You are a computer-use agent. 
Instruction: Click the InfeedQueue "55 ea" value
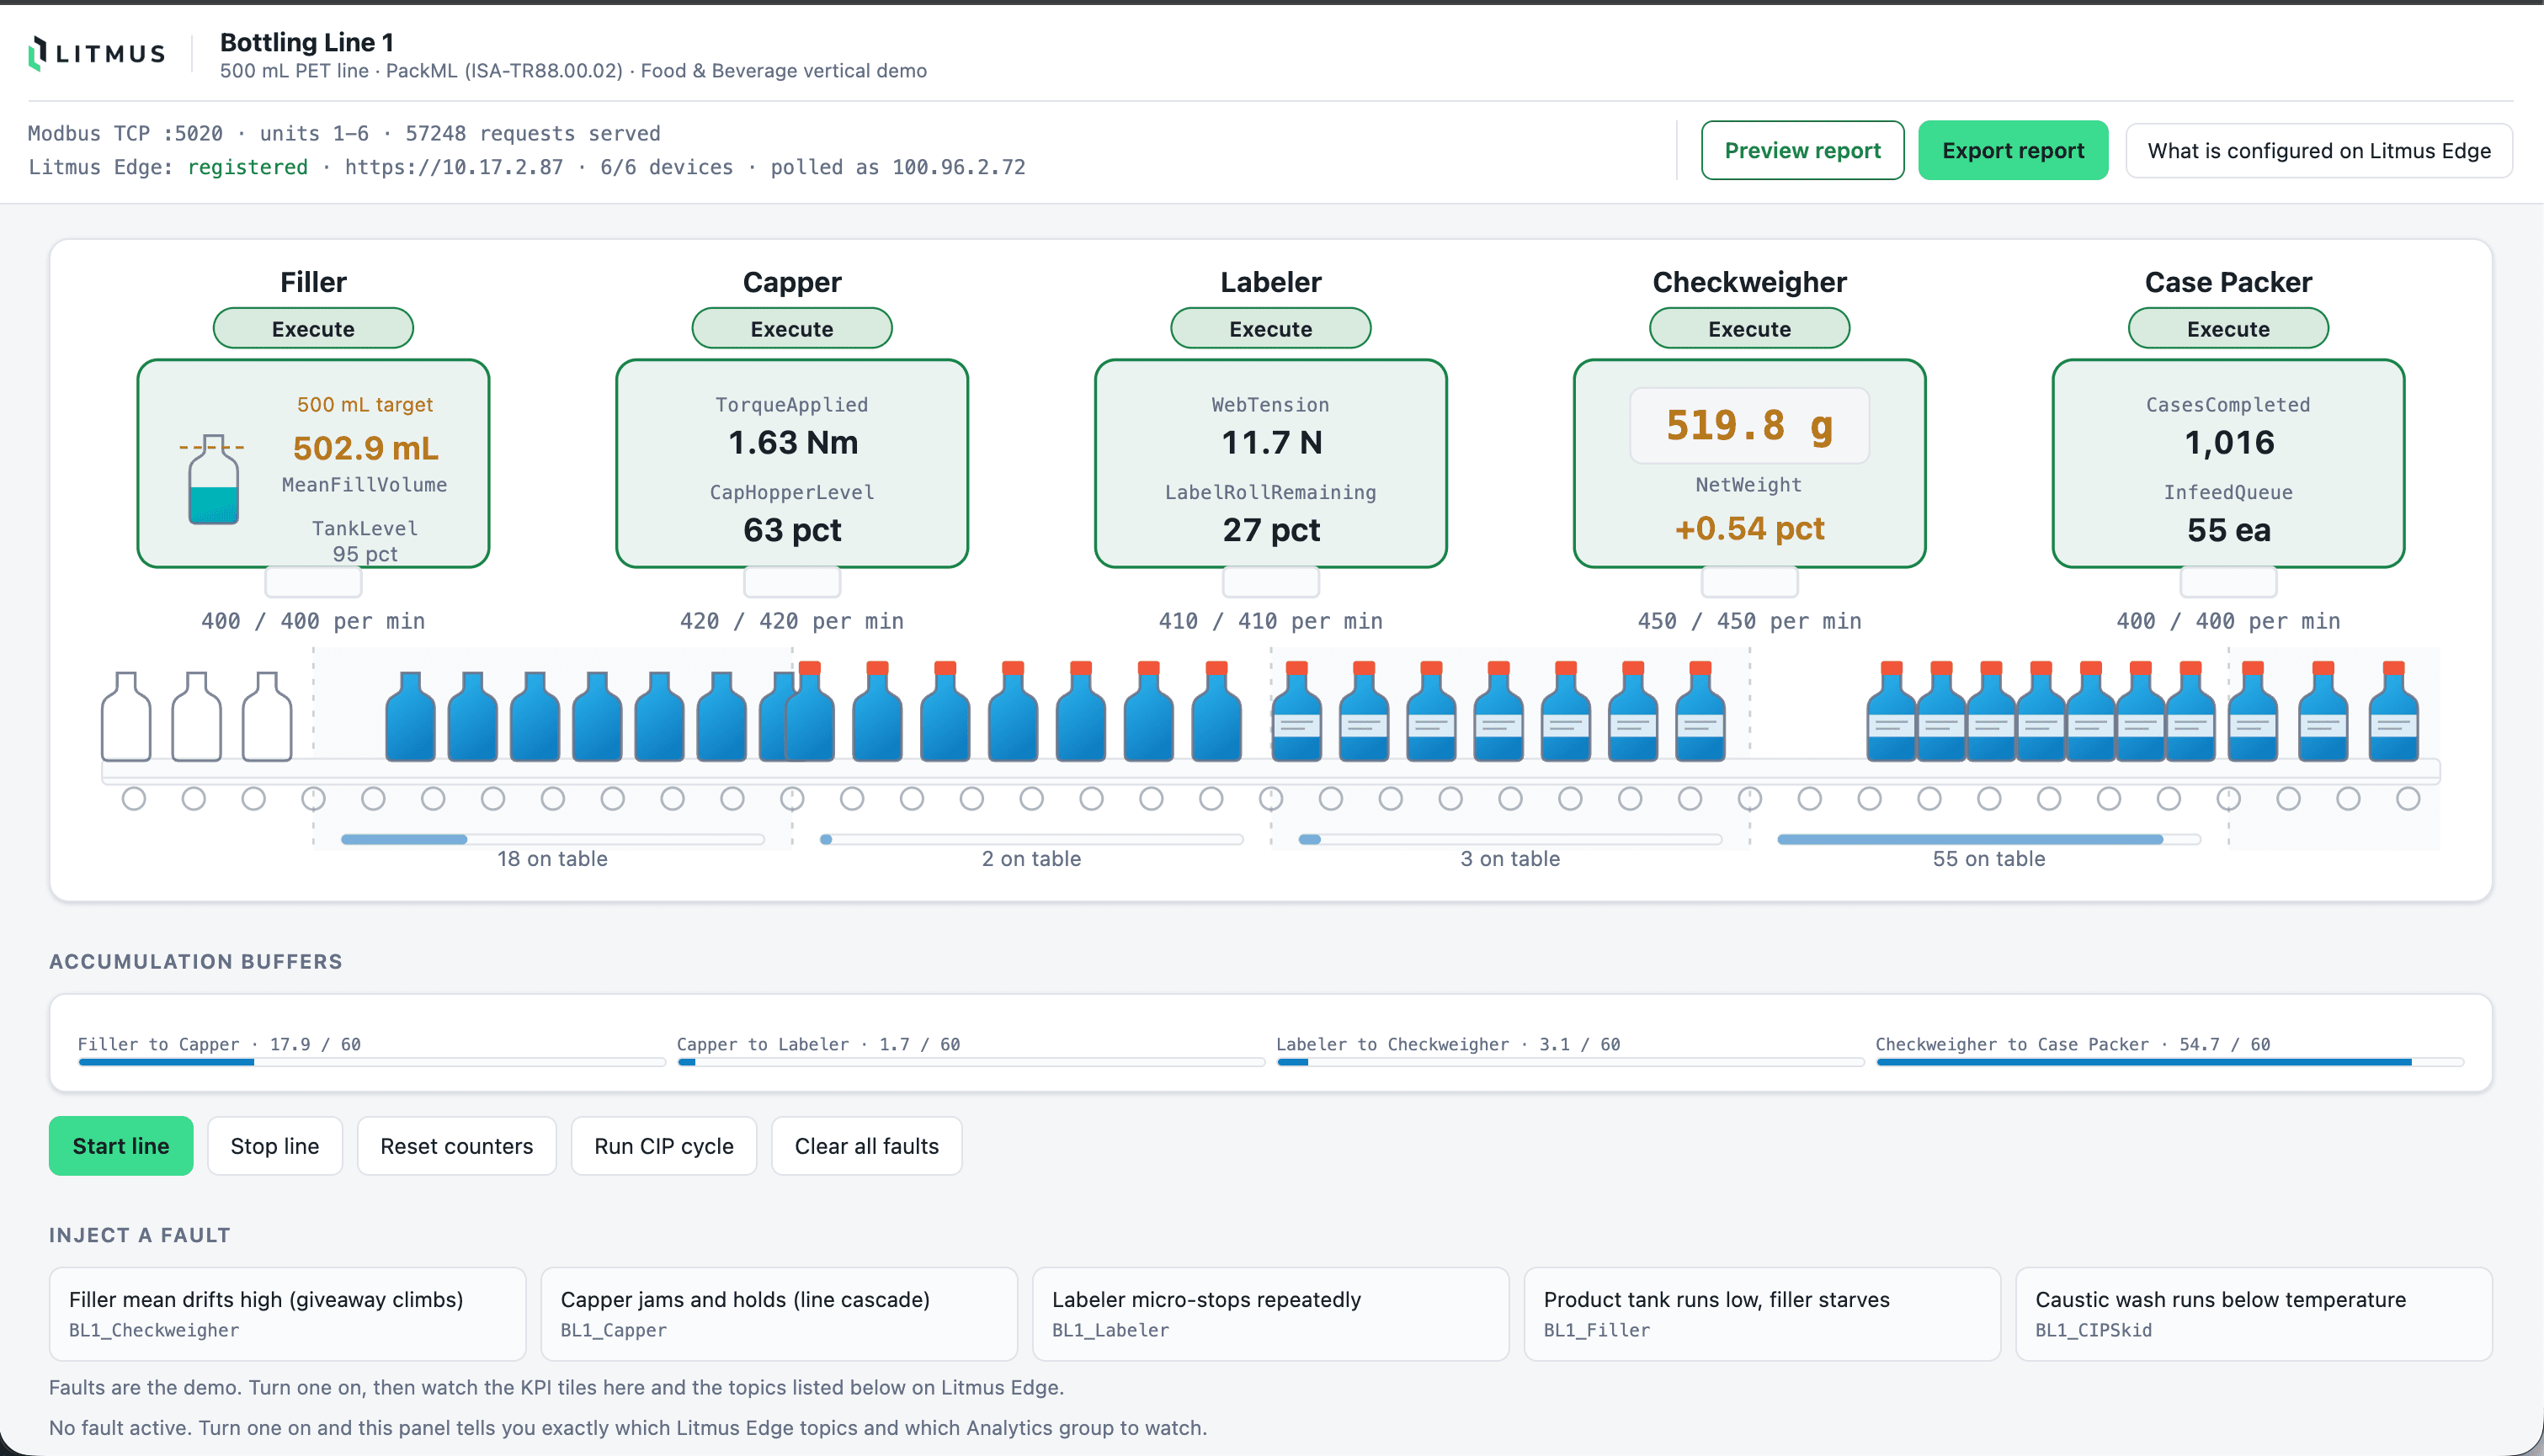coord(2229,530)
